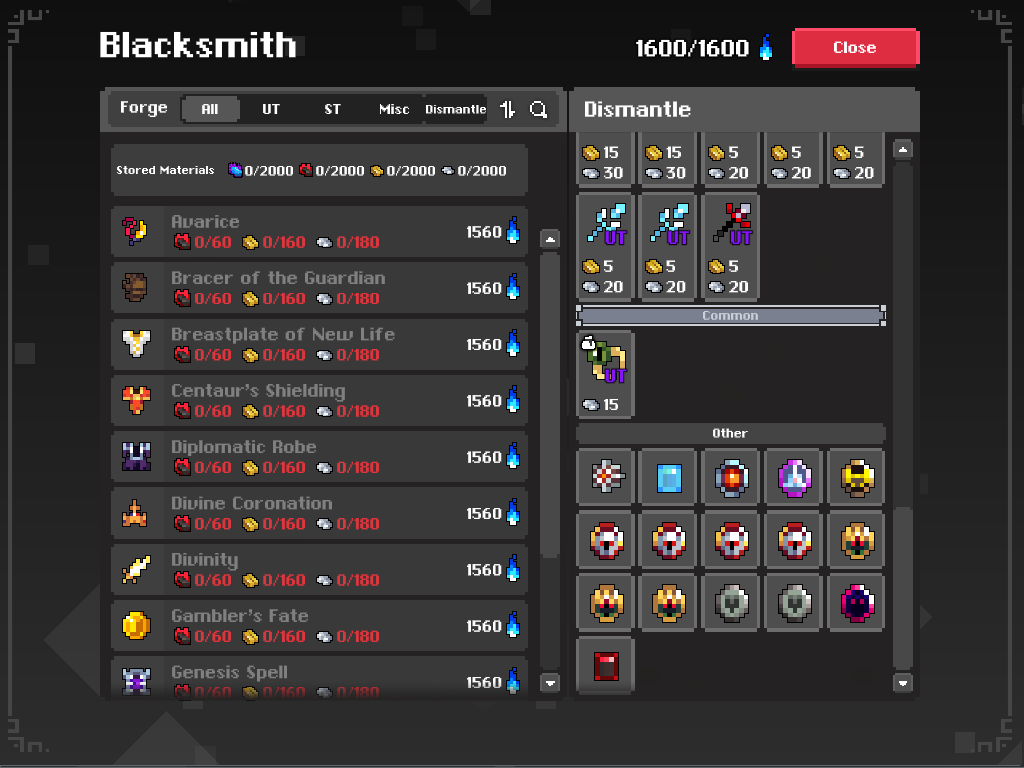Open the Dismantle tab in Forge bar
Screen dimensions: 1024x768
coord(455,109)
